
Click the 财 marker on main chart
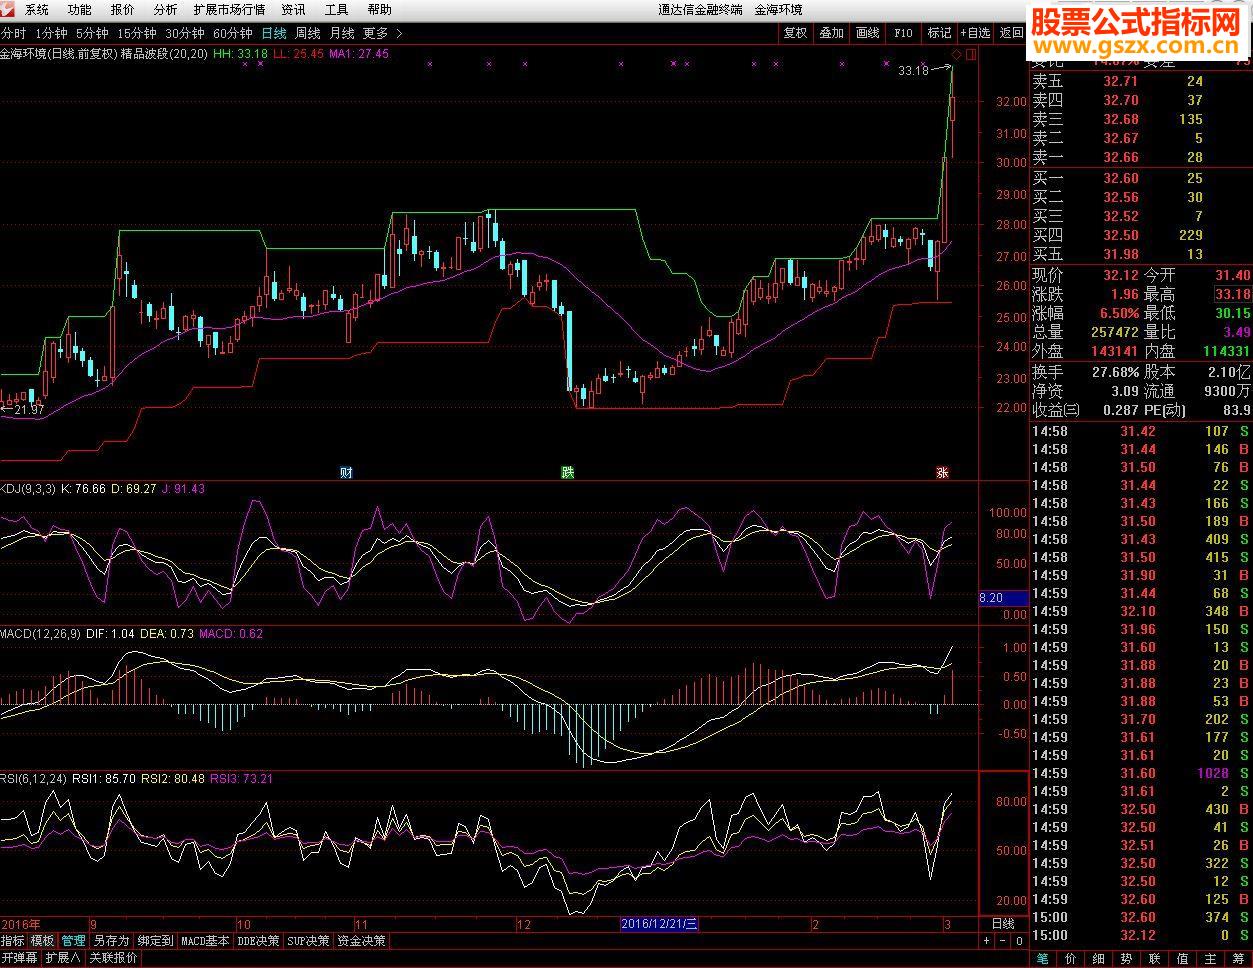[x=346, y=472]
